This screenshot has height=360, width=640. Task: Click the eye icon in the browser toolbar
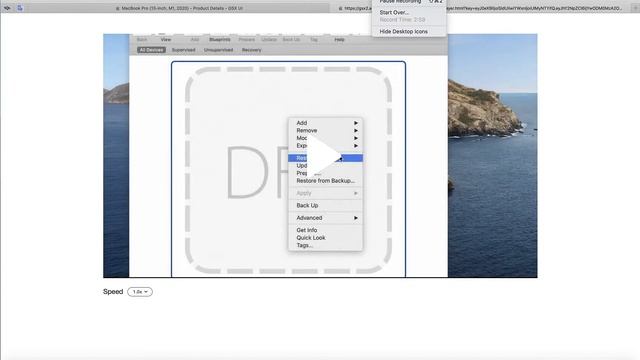tap(7, 8)
